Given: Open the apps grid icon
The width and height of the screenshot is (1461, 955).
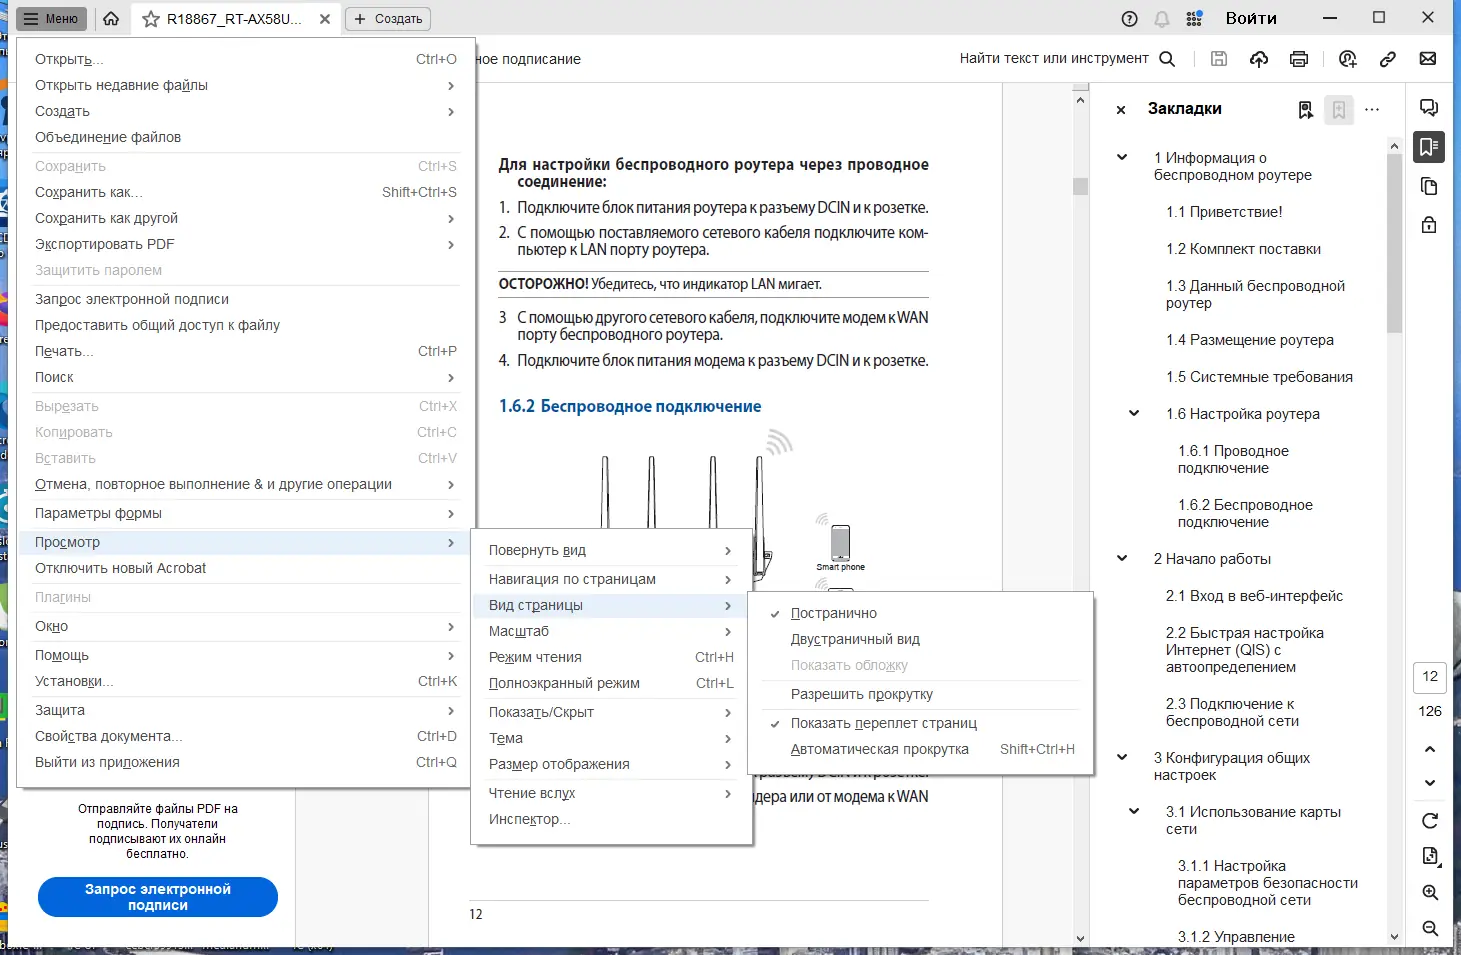Looking at the screenshot, I should pyautogui.click(x=1194, y=19).
